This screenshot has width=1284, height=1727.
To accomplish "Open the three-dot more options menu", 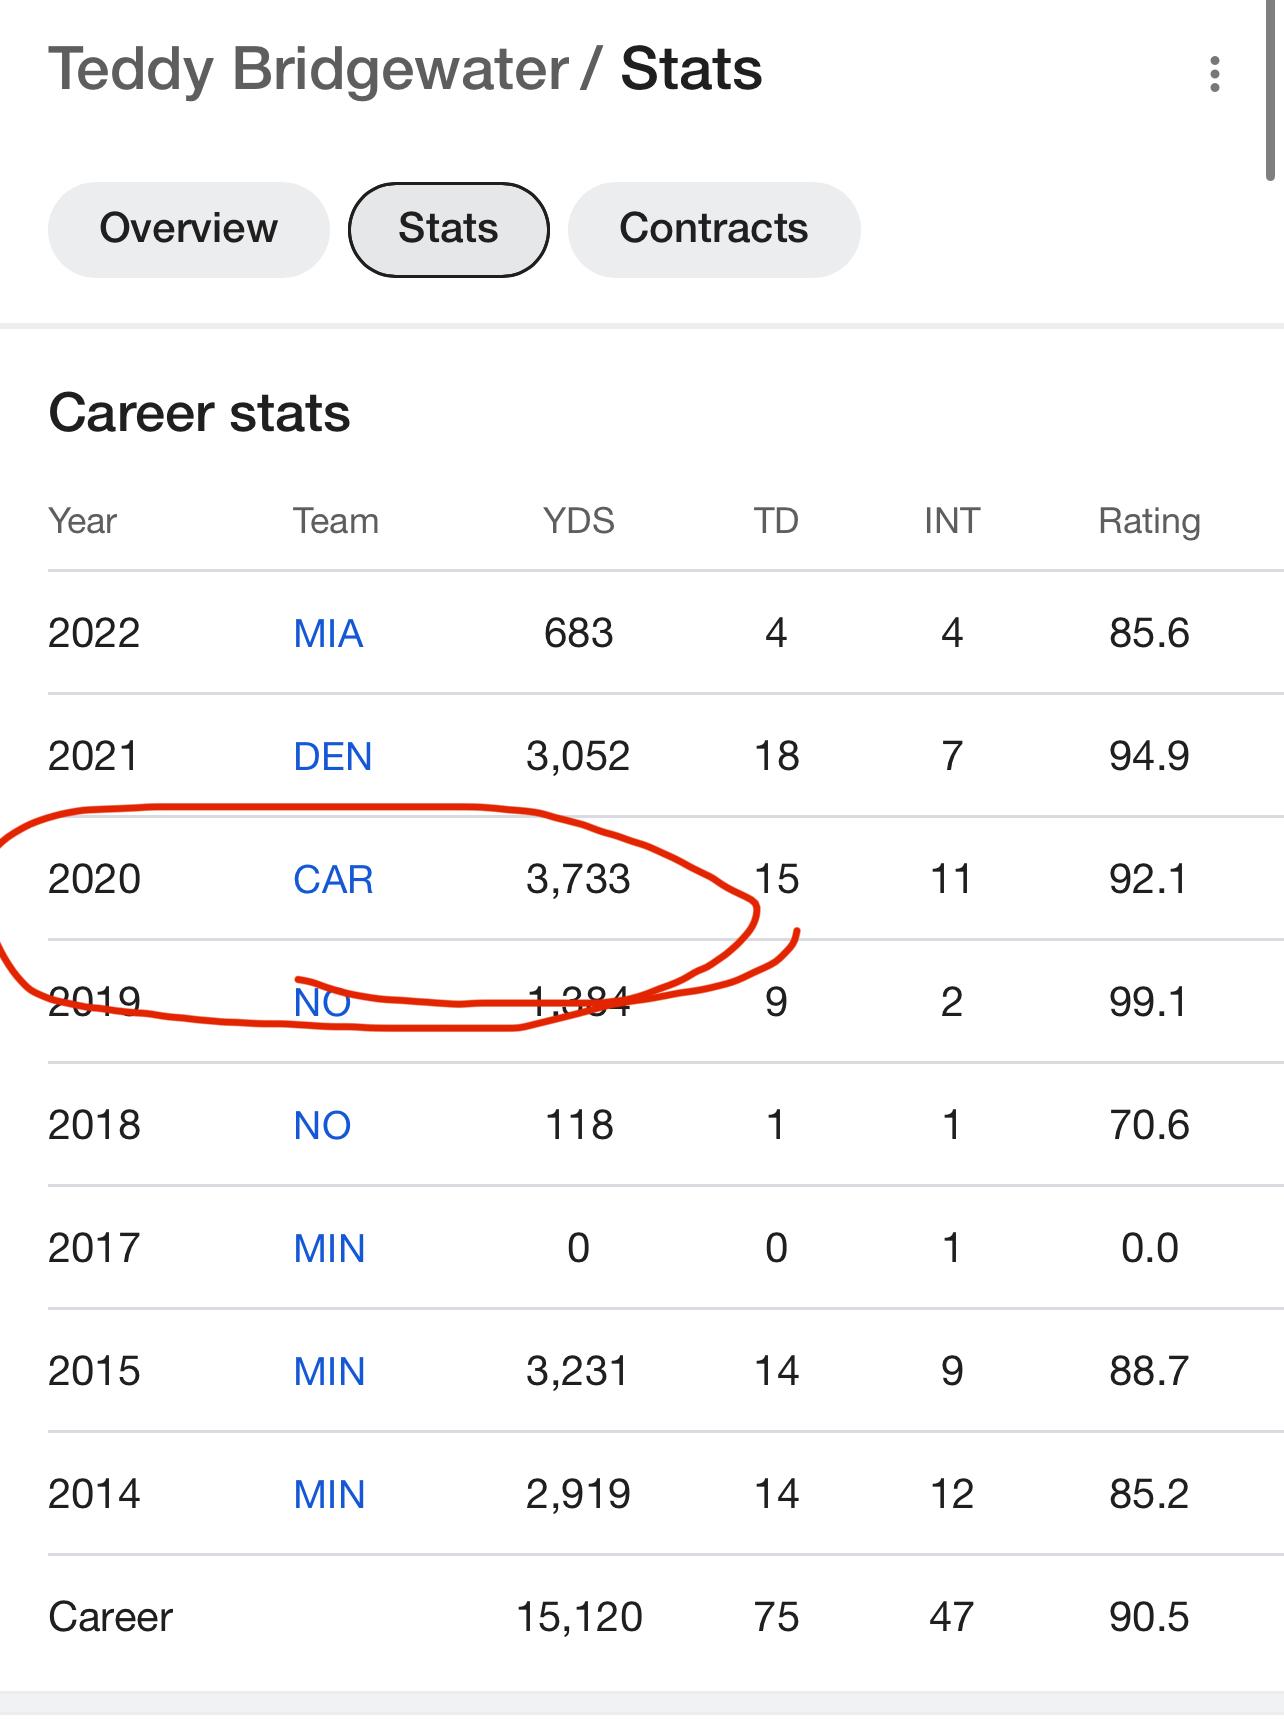I will (x=1214, y=74).
